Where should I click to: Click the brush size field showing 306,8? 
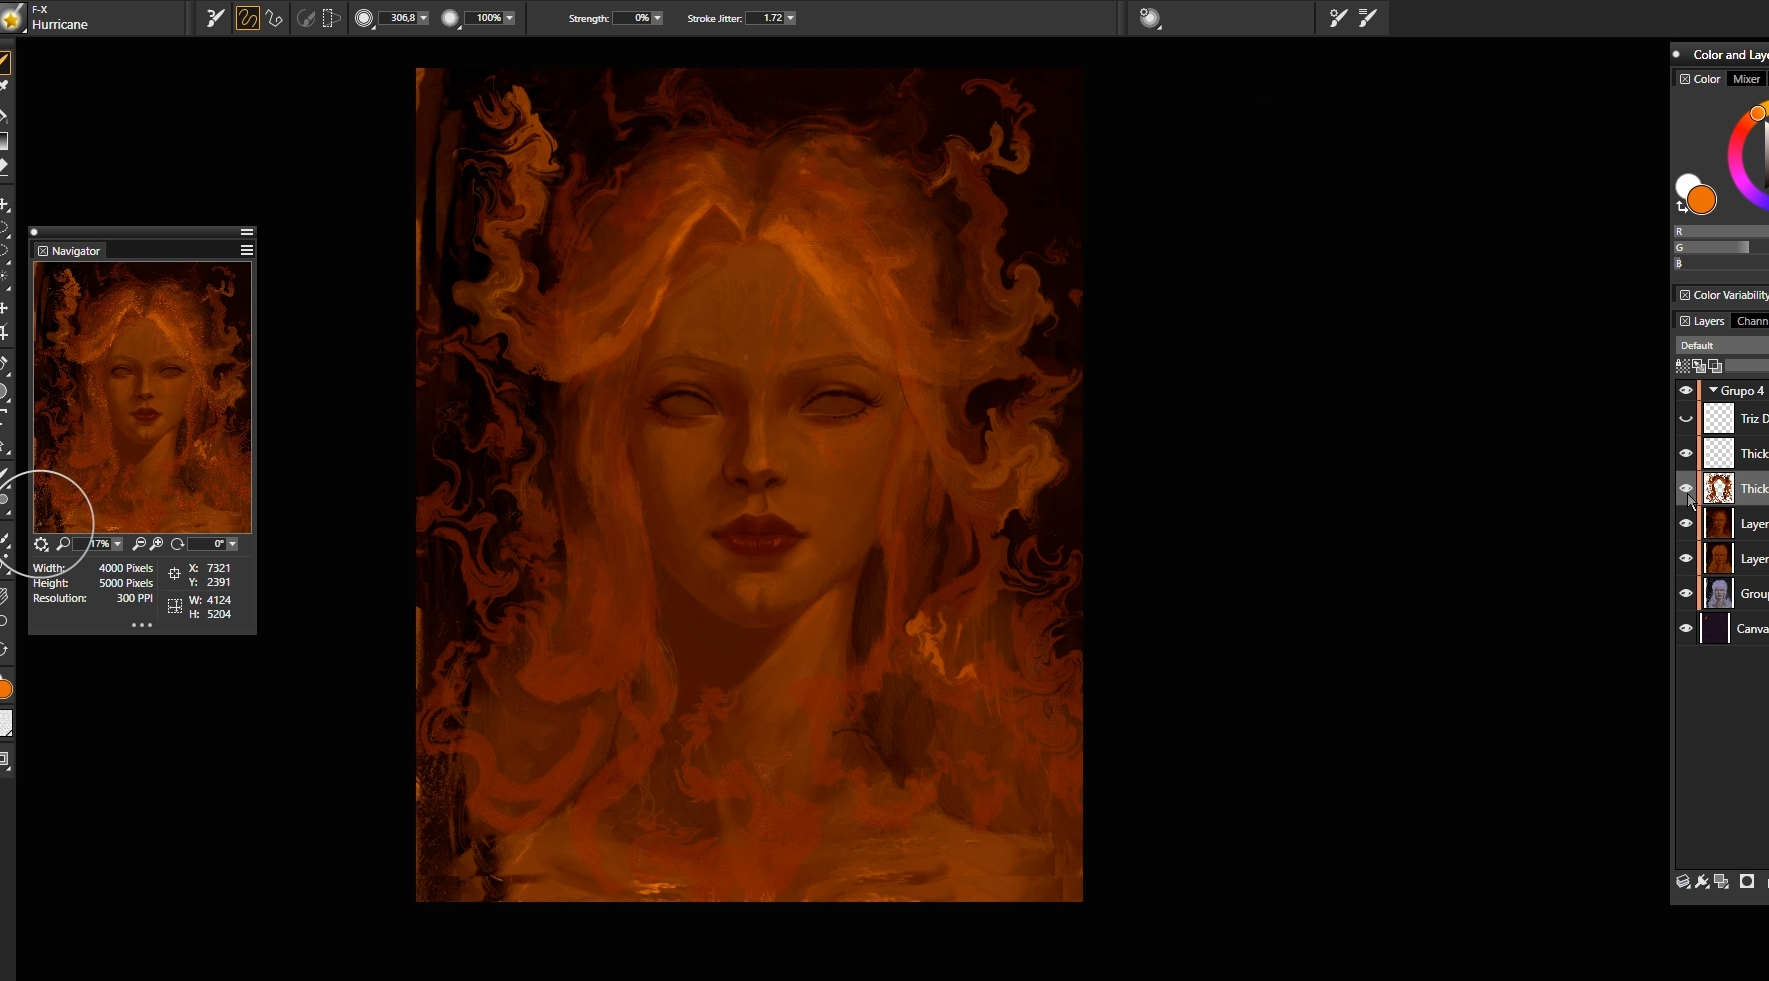[398, 18]
